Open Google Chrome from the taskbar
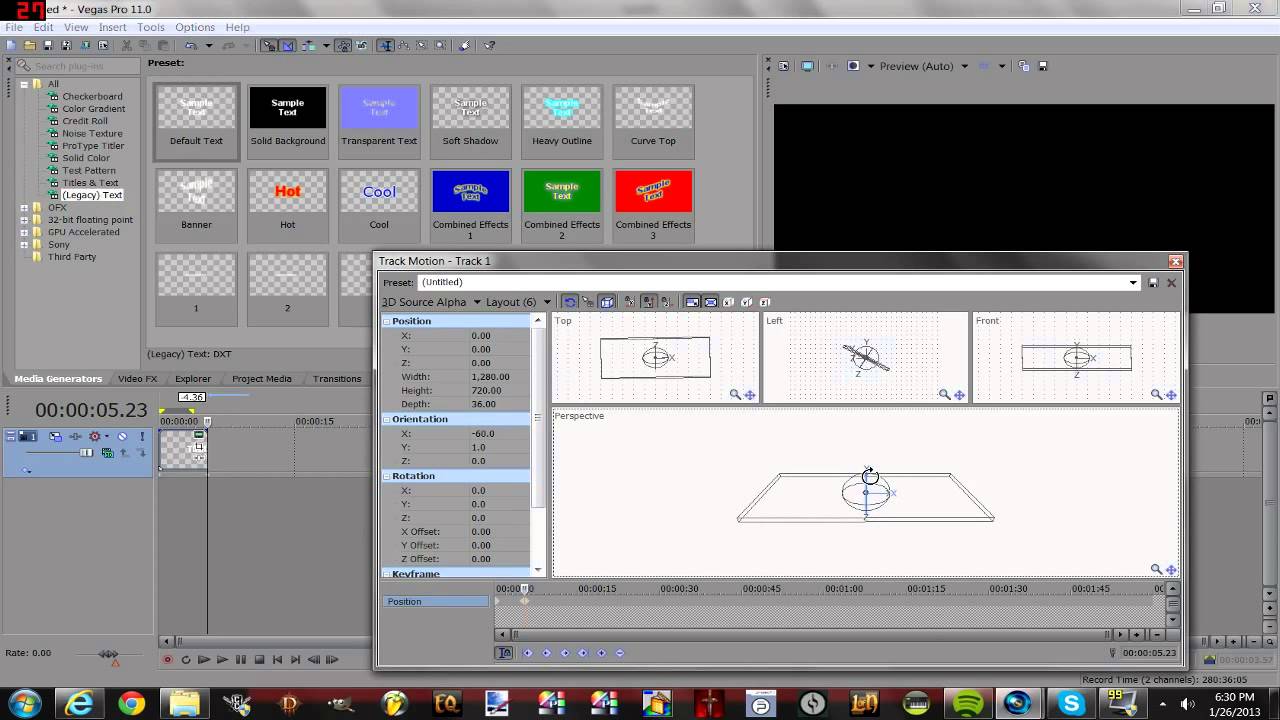 point(132,704)
